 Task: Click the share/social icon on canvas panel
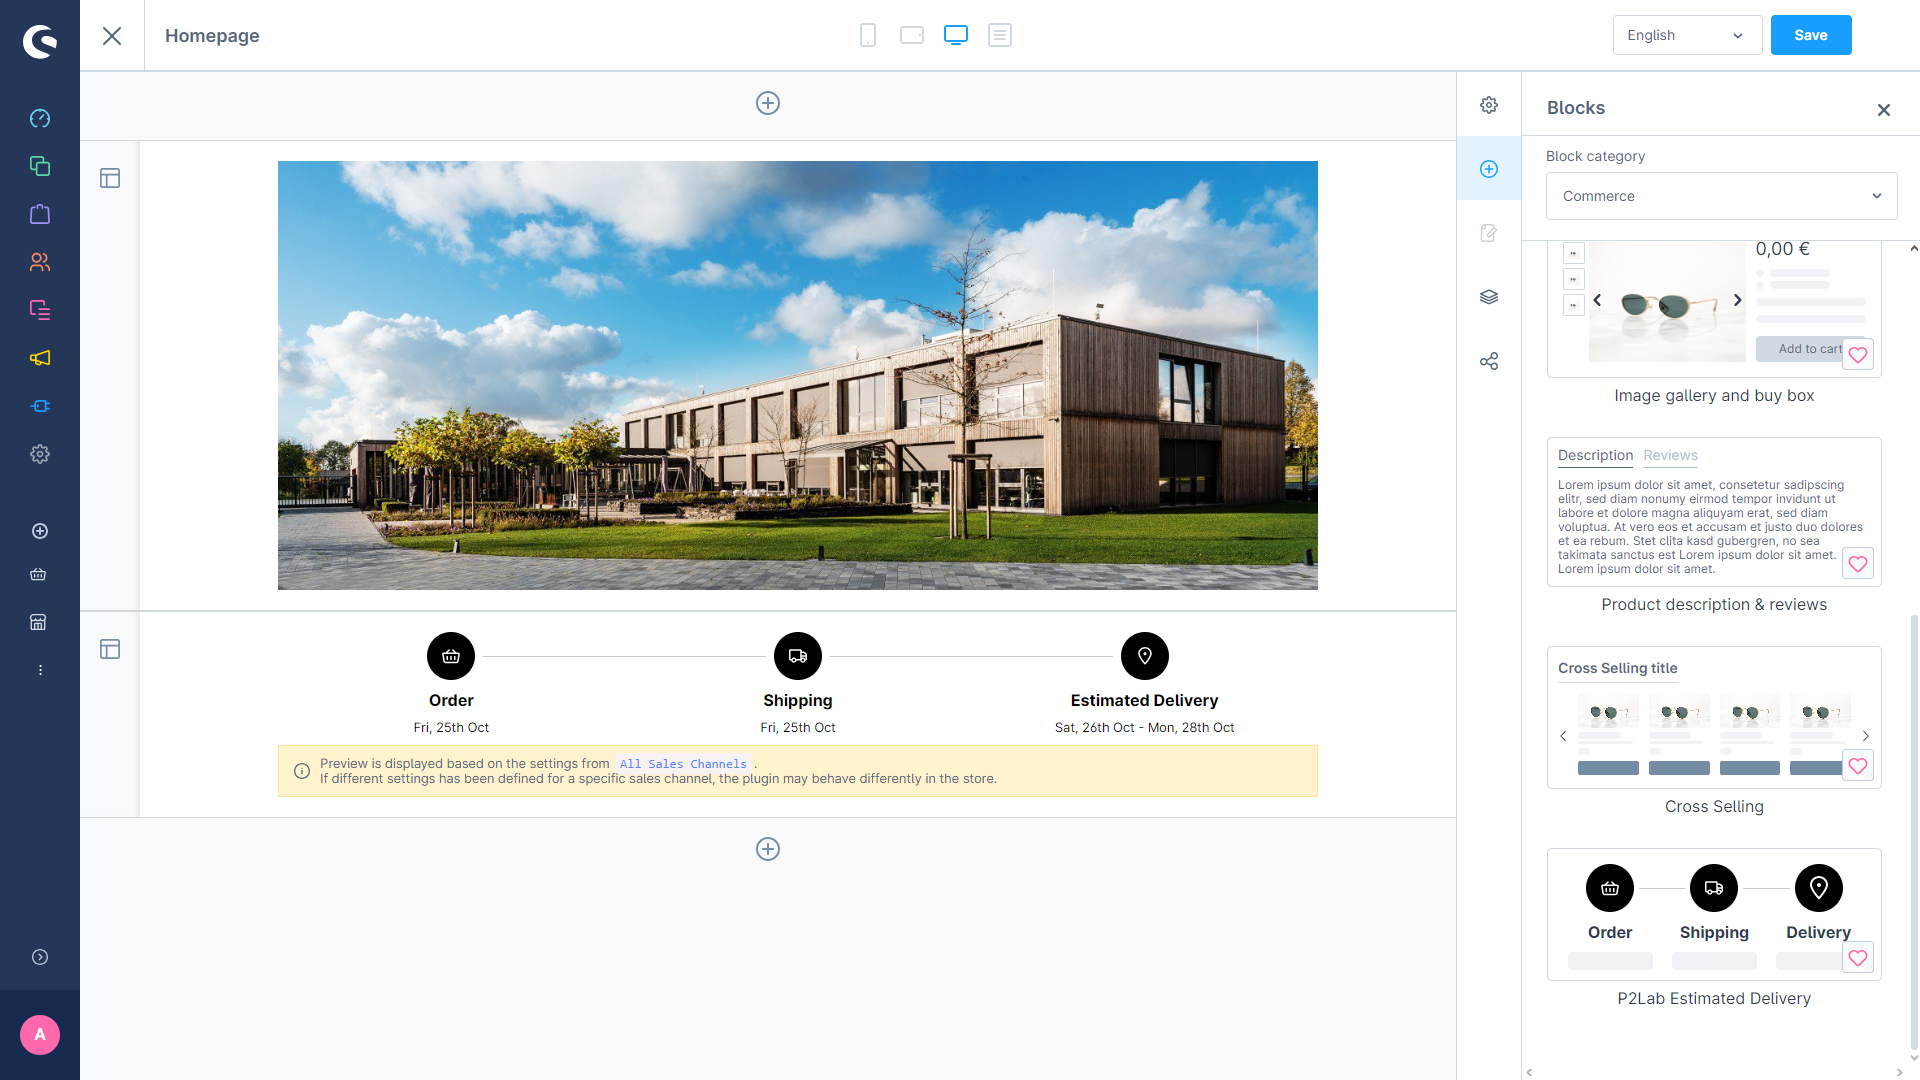(x=1489, y=361)
